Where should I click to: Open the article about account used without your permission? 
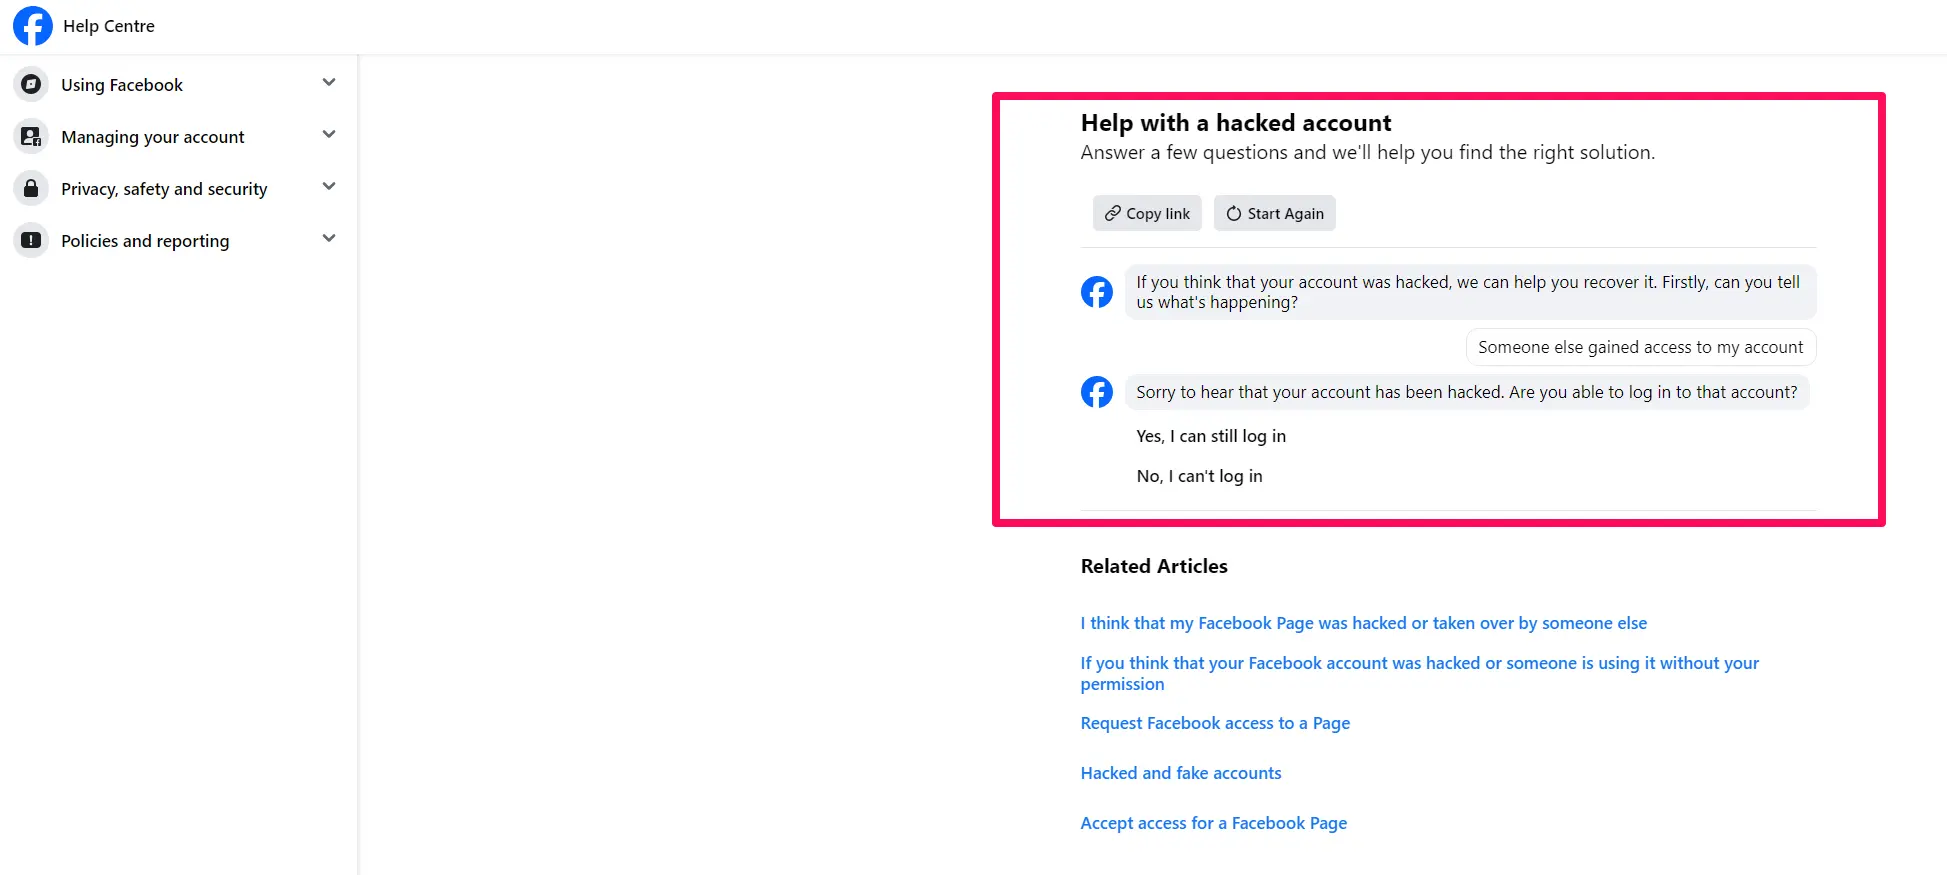pos(1419,673)
